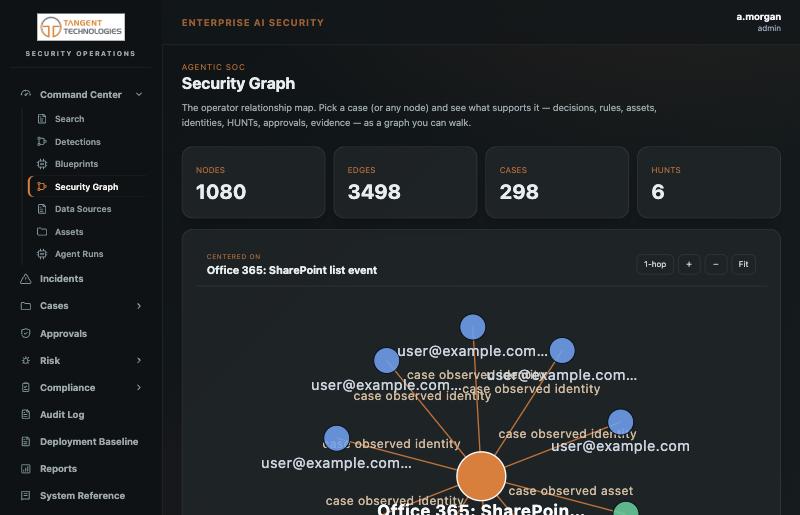This screenshot has height=515, width=800.
Task: Open the Search menu item
Action: pos(69,119)
